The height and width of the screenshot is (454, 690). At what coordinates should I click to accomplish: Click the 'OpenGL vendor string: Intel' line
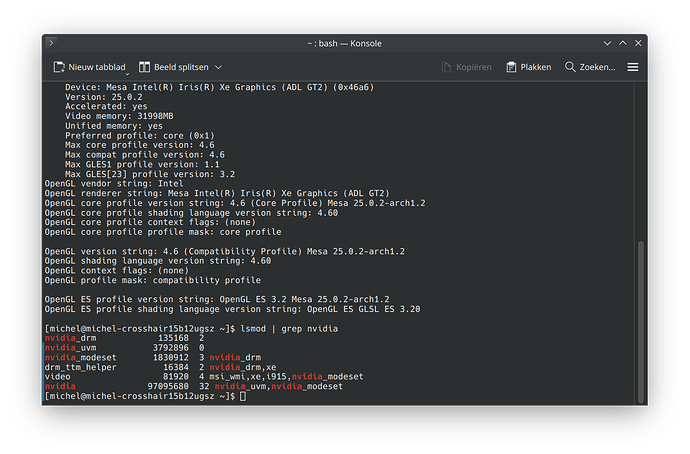point(114,184)
